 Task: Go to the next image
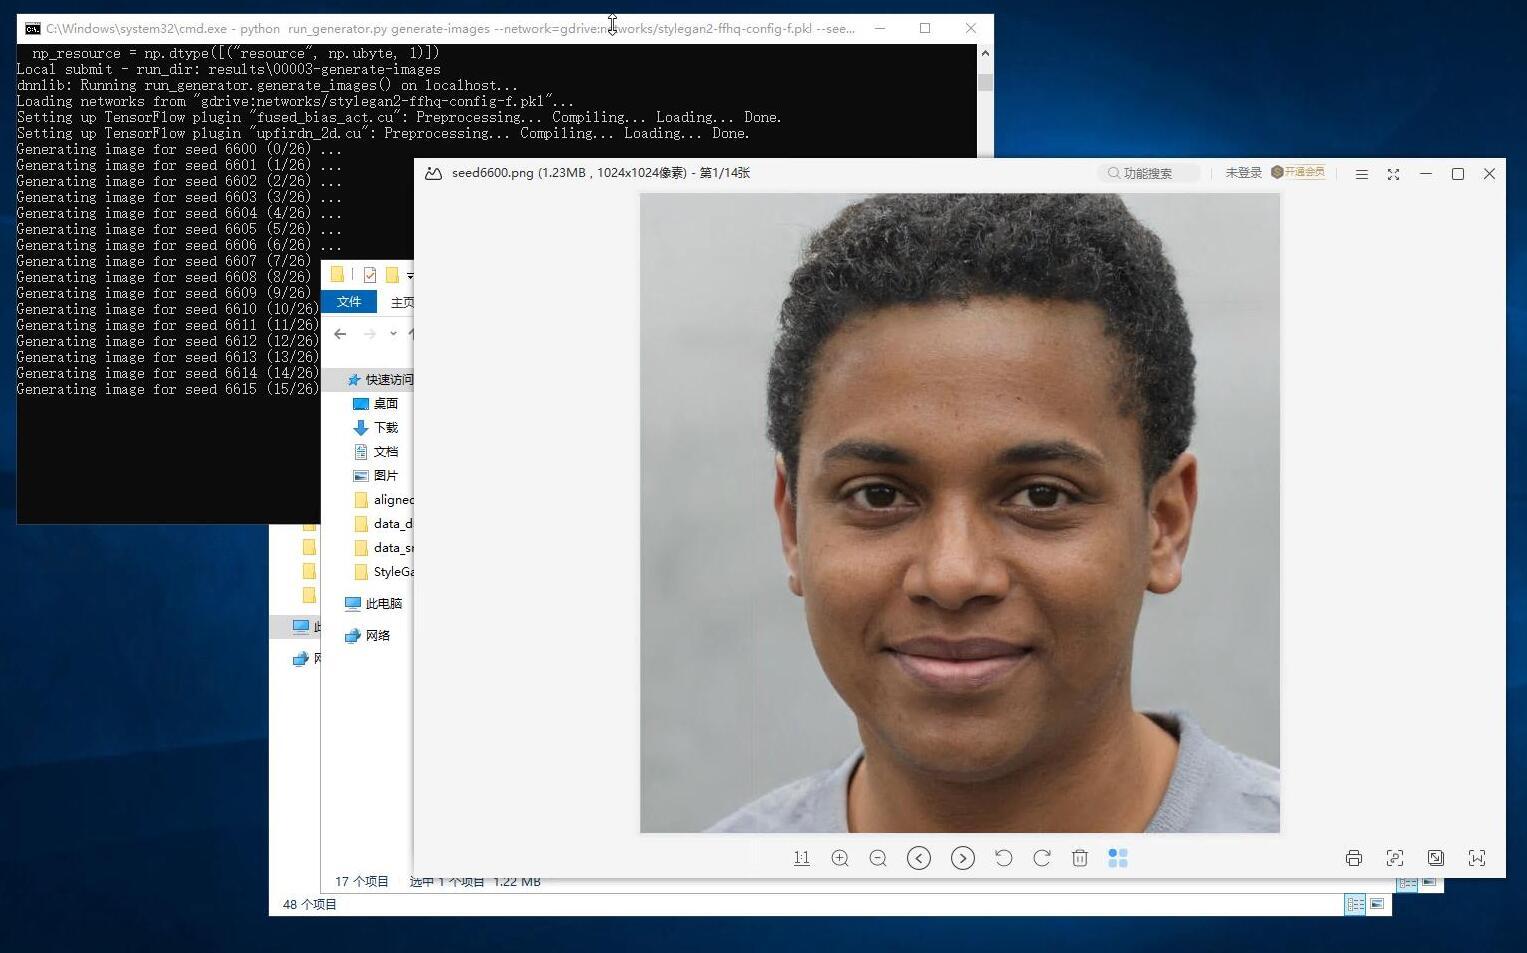pos(963,858)
